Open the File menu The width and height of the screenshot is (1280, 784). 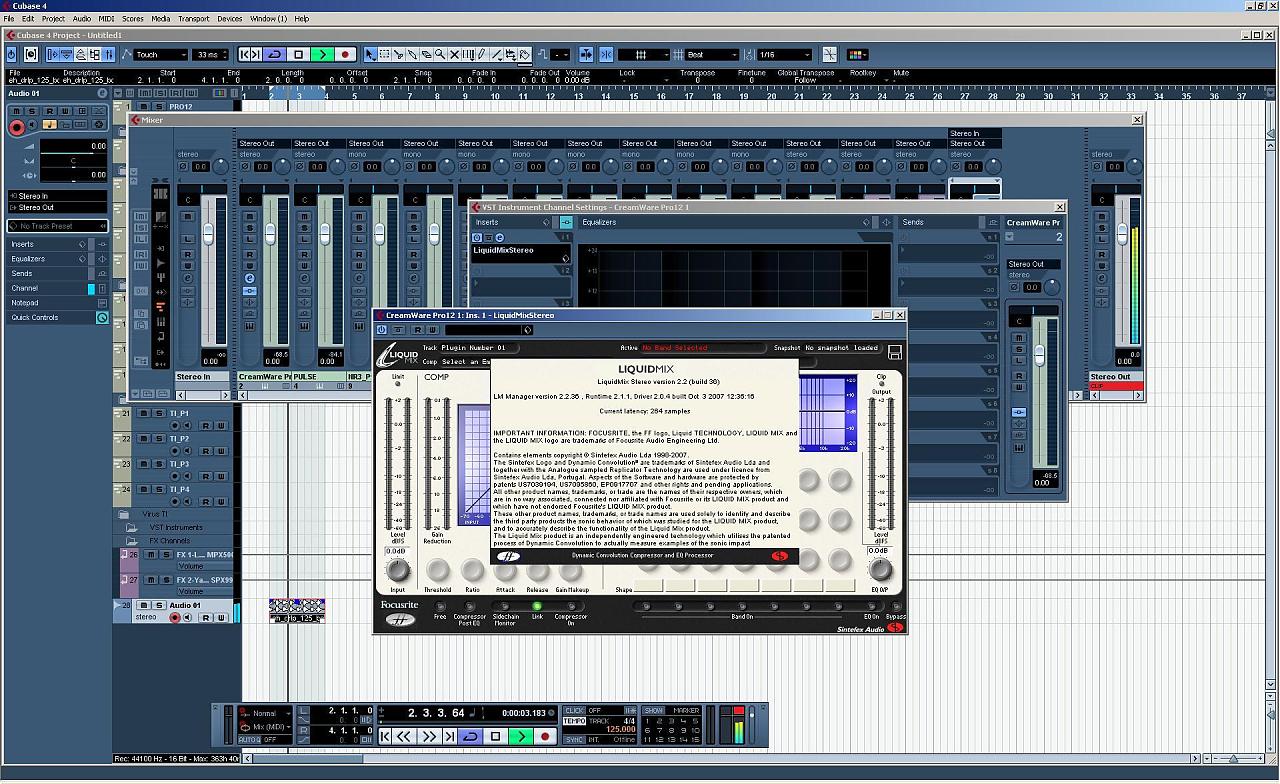click(9, 18)
